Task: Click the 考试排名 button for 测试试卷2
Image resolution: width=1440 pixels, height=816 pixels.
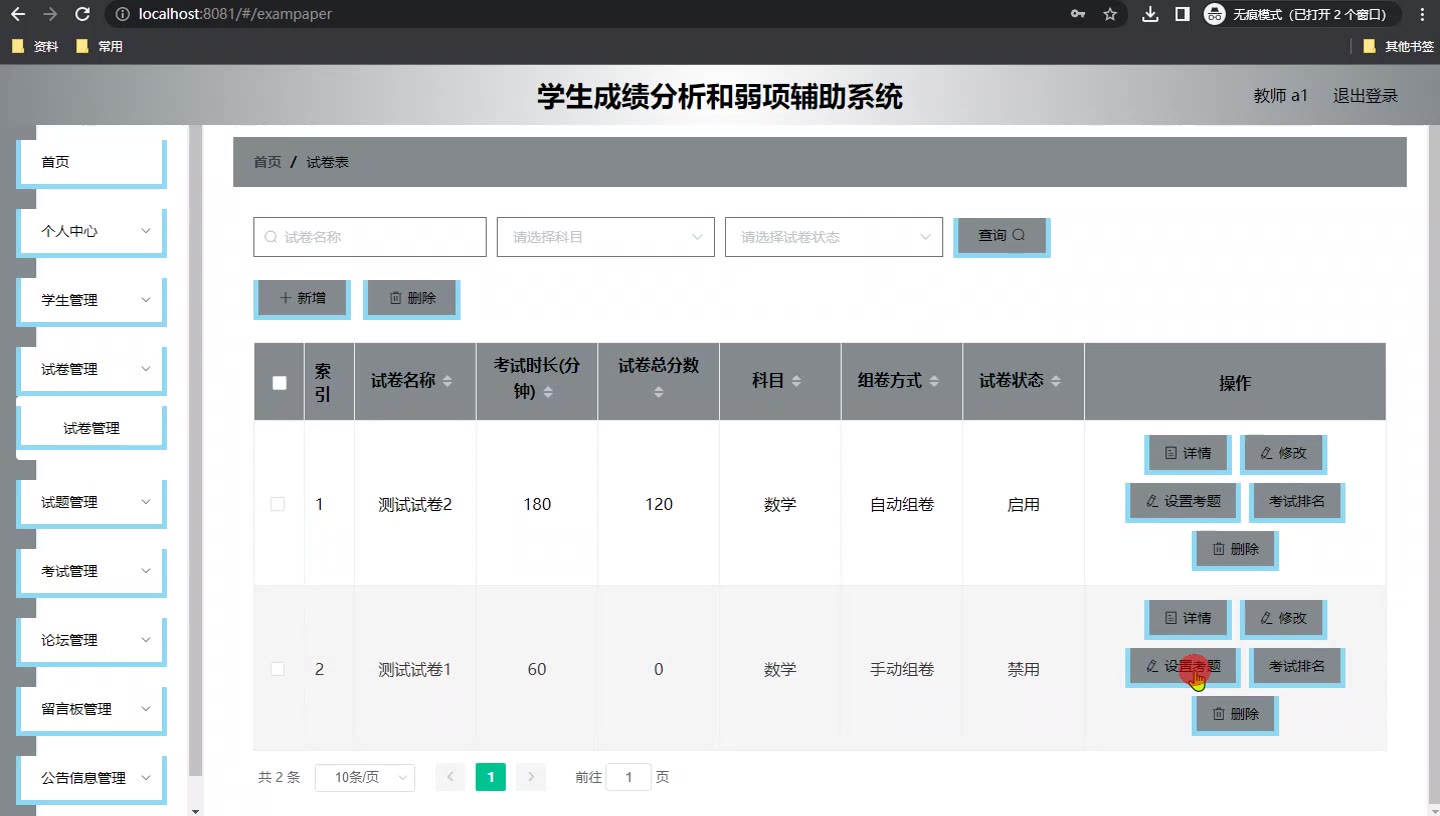Action: coord(1296,501)
